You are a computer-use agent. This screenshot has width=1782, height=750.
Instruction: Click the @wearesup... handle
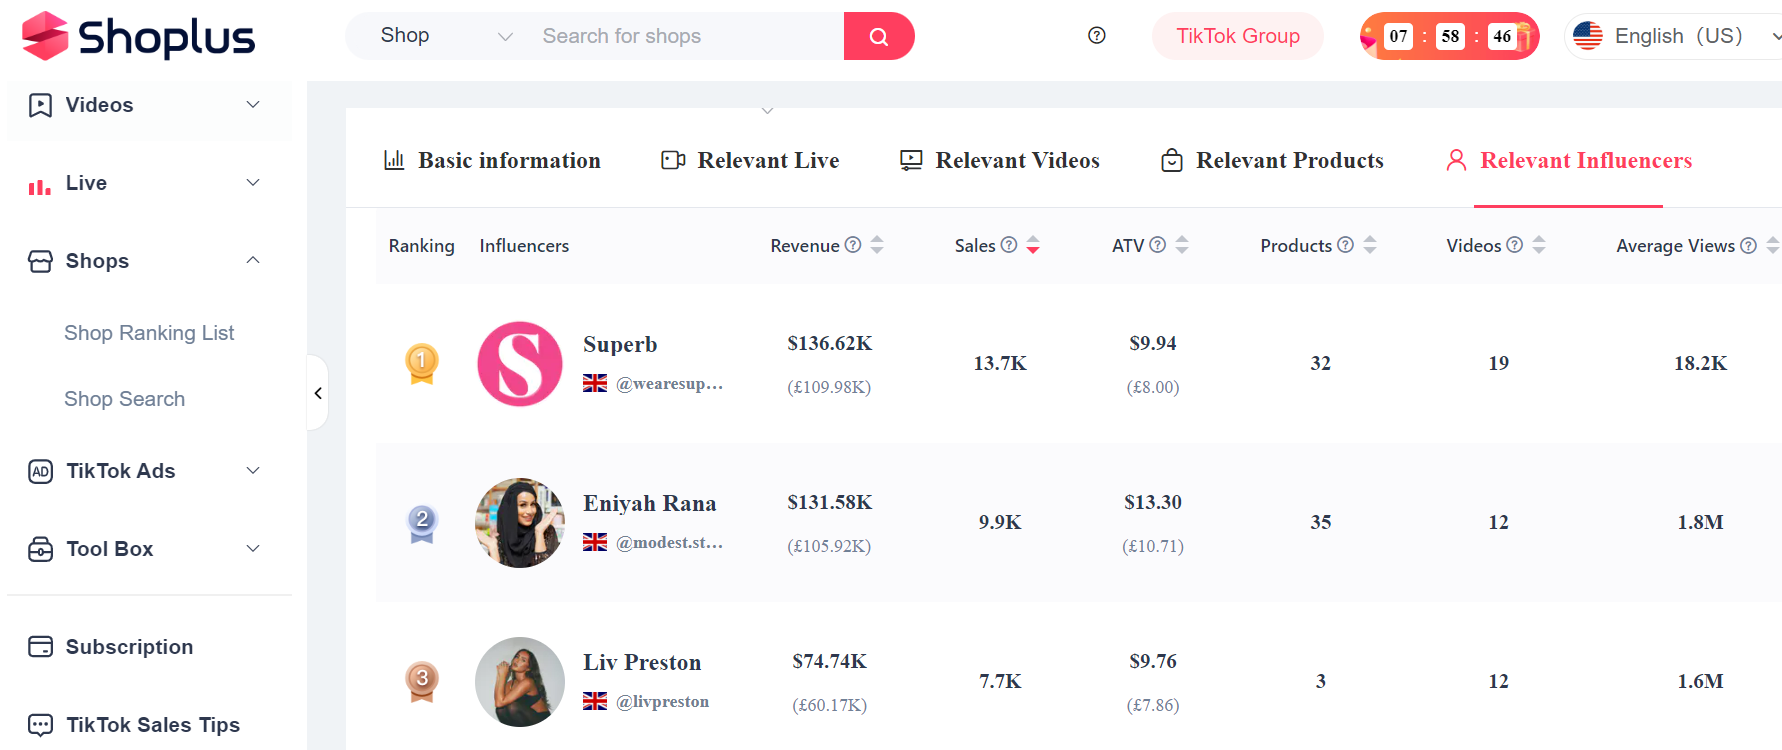point(669,384)
